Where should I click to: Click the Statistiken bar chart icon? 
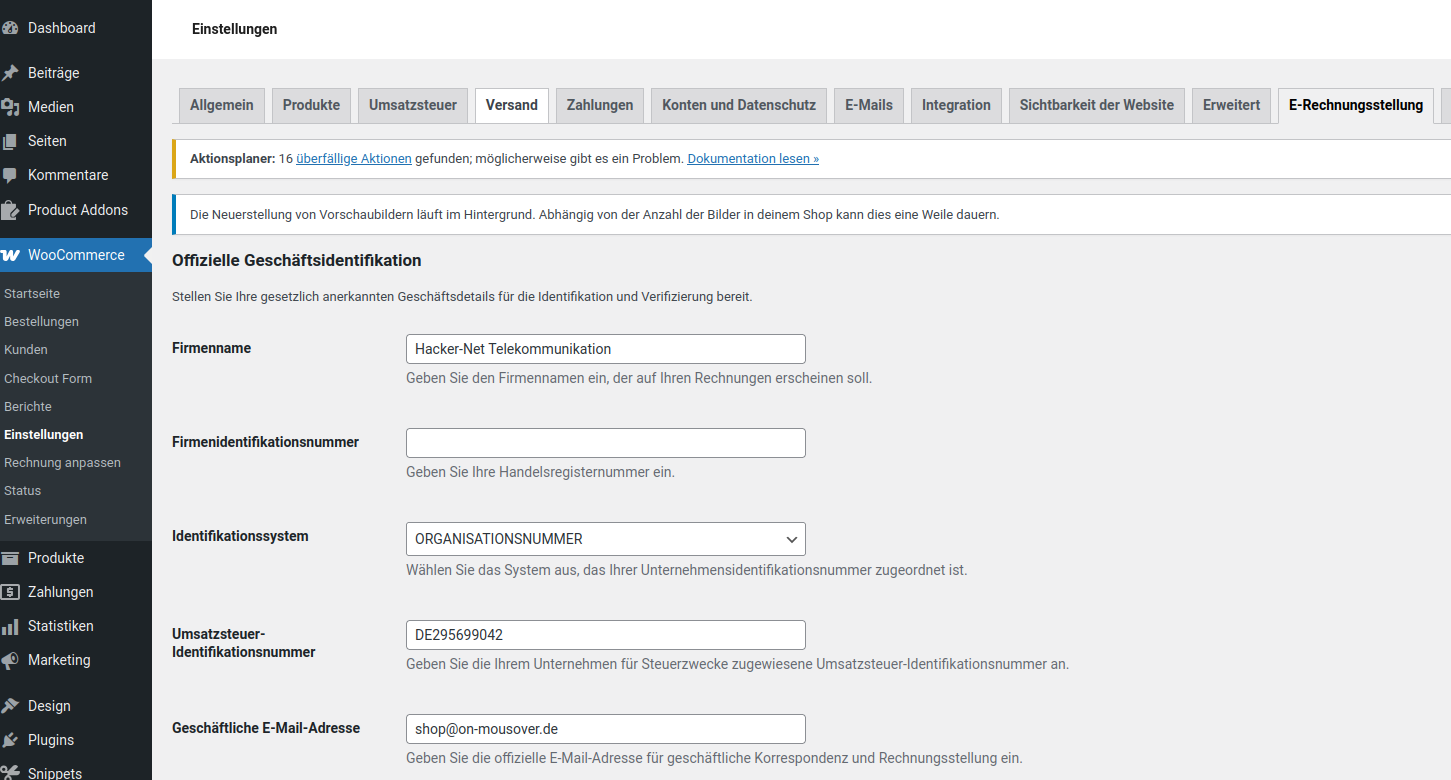[10, 626]
